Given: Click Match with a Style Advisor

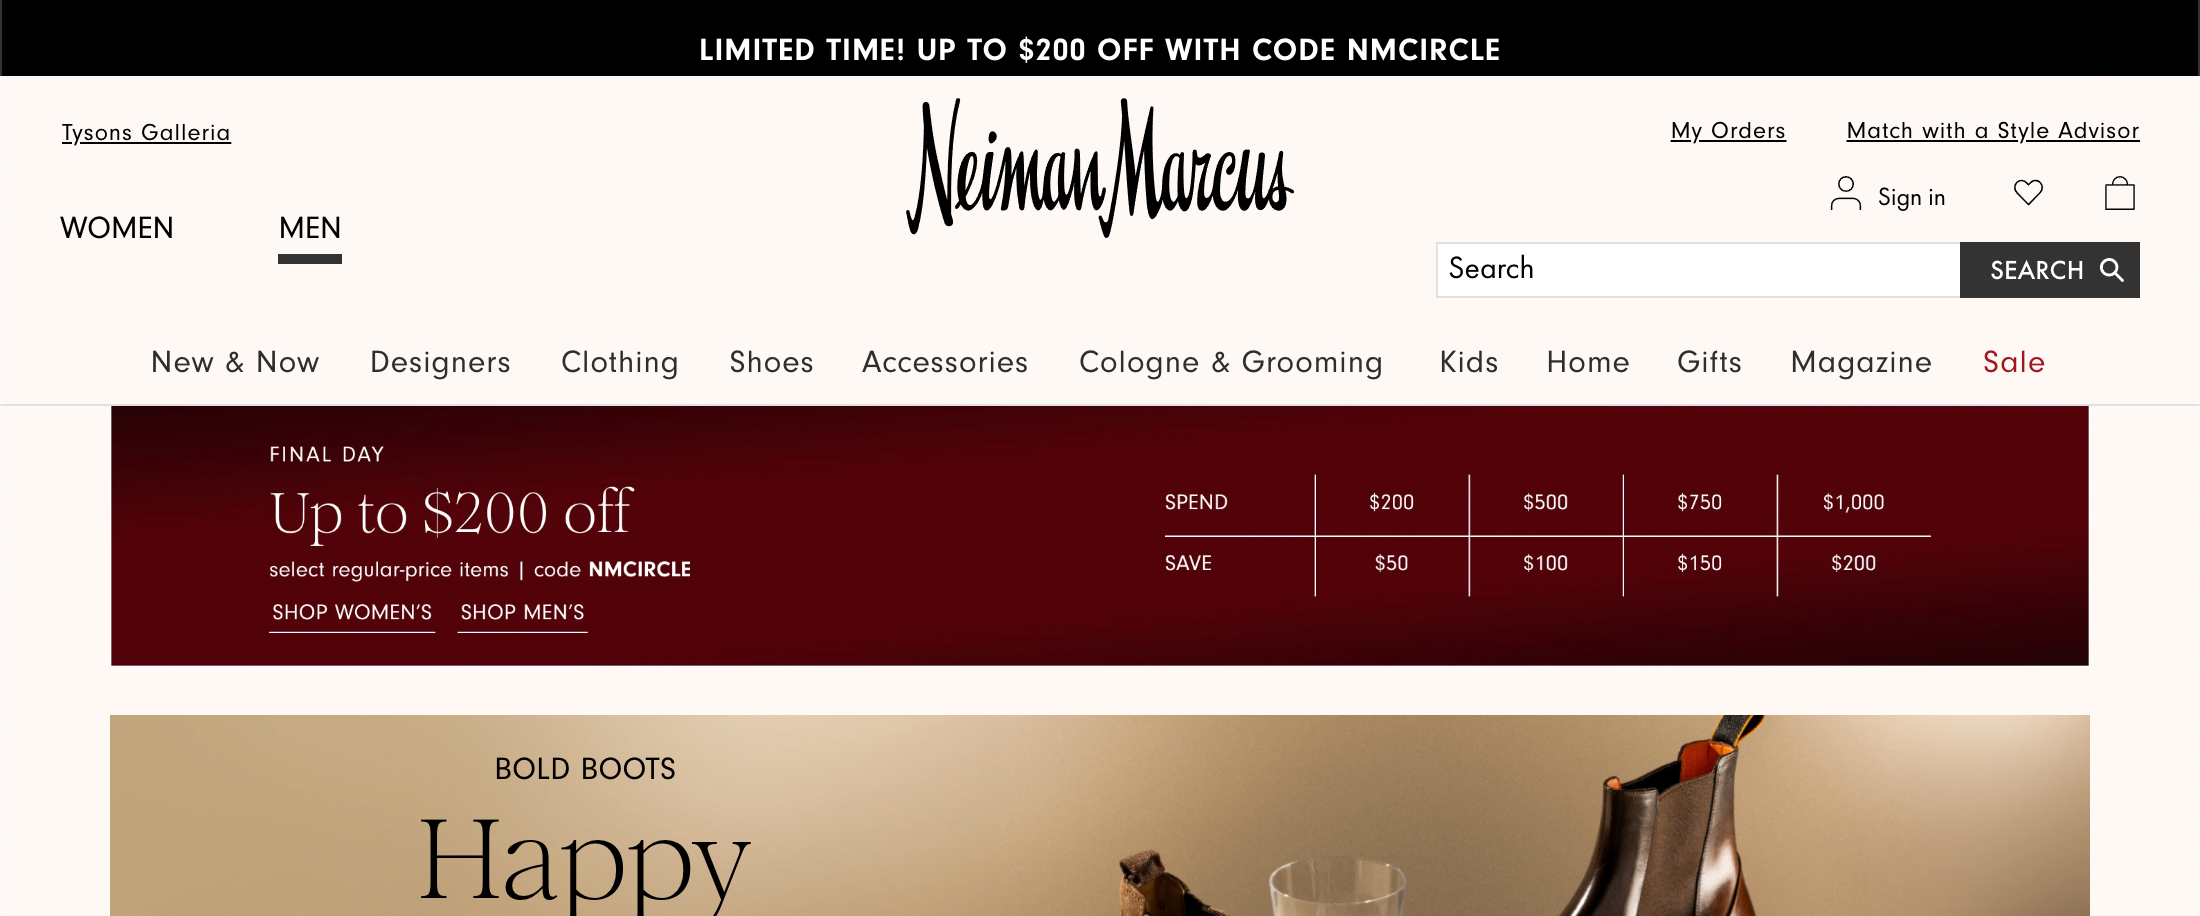Looking at the screenshot, I should (x=1992, y=131).
